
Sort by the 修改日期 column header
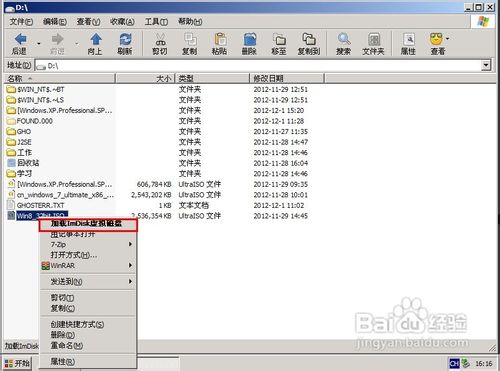[287, 79]
